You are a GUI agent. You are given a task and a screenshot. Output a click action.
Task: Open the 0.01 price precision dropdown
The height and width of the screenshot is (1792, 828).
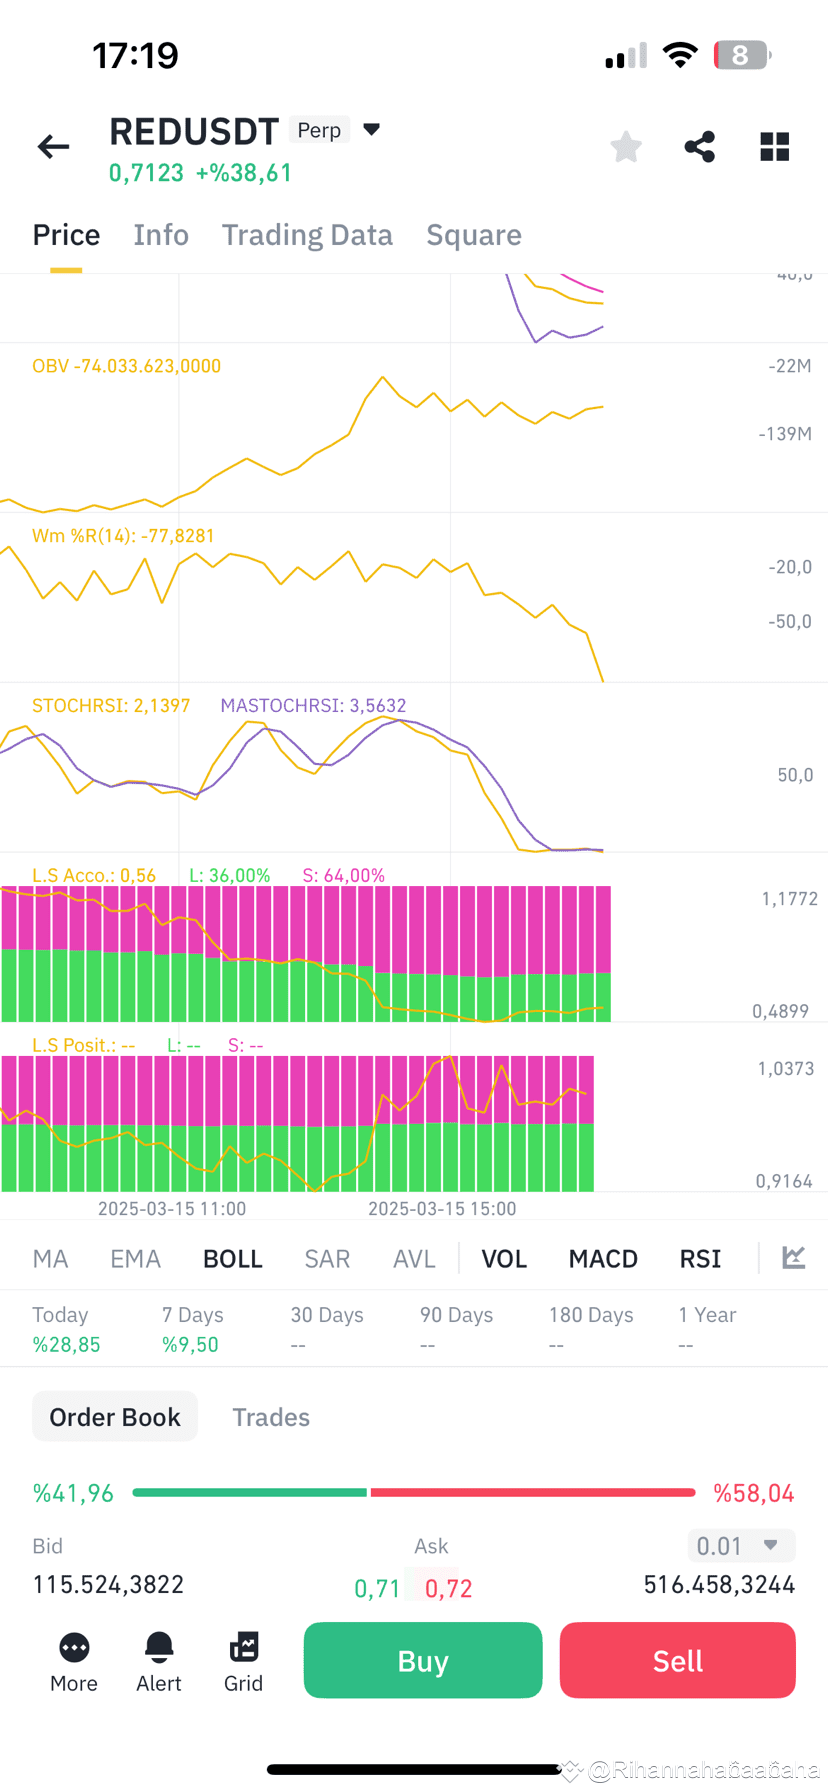(x=741, y=1545)
